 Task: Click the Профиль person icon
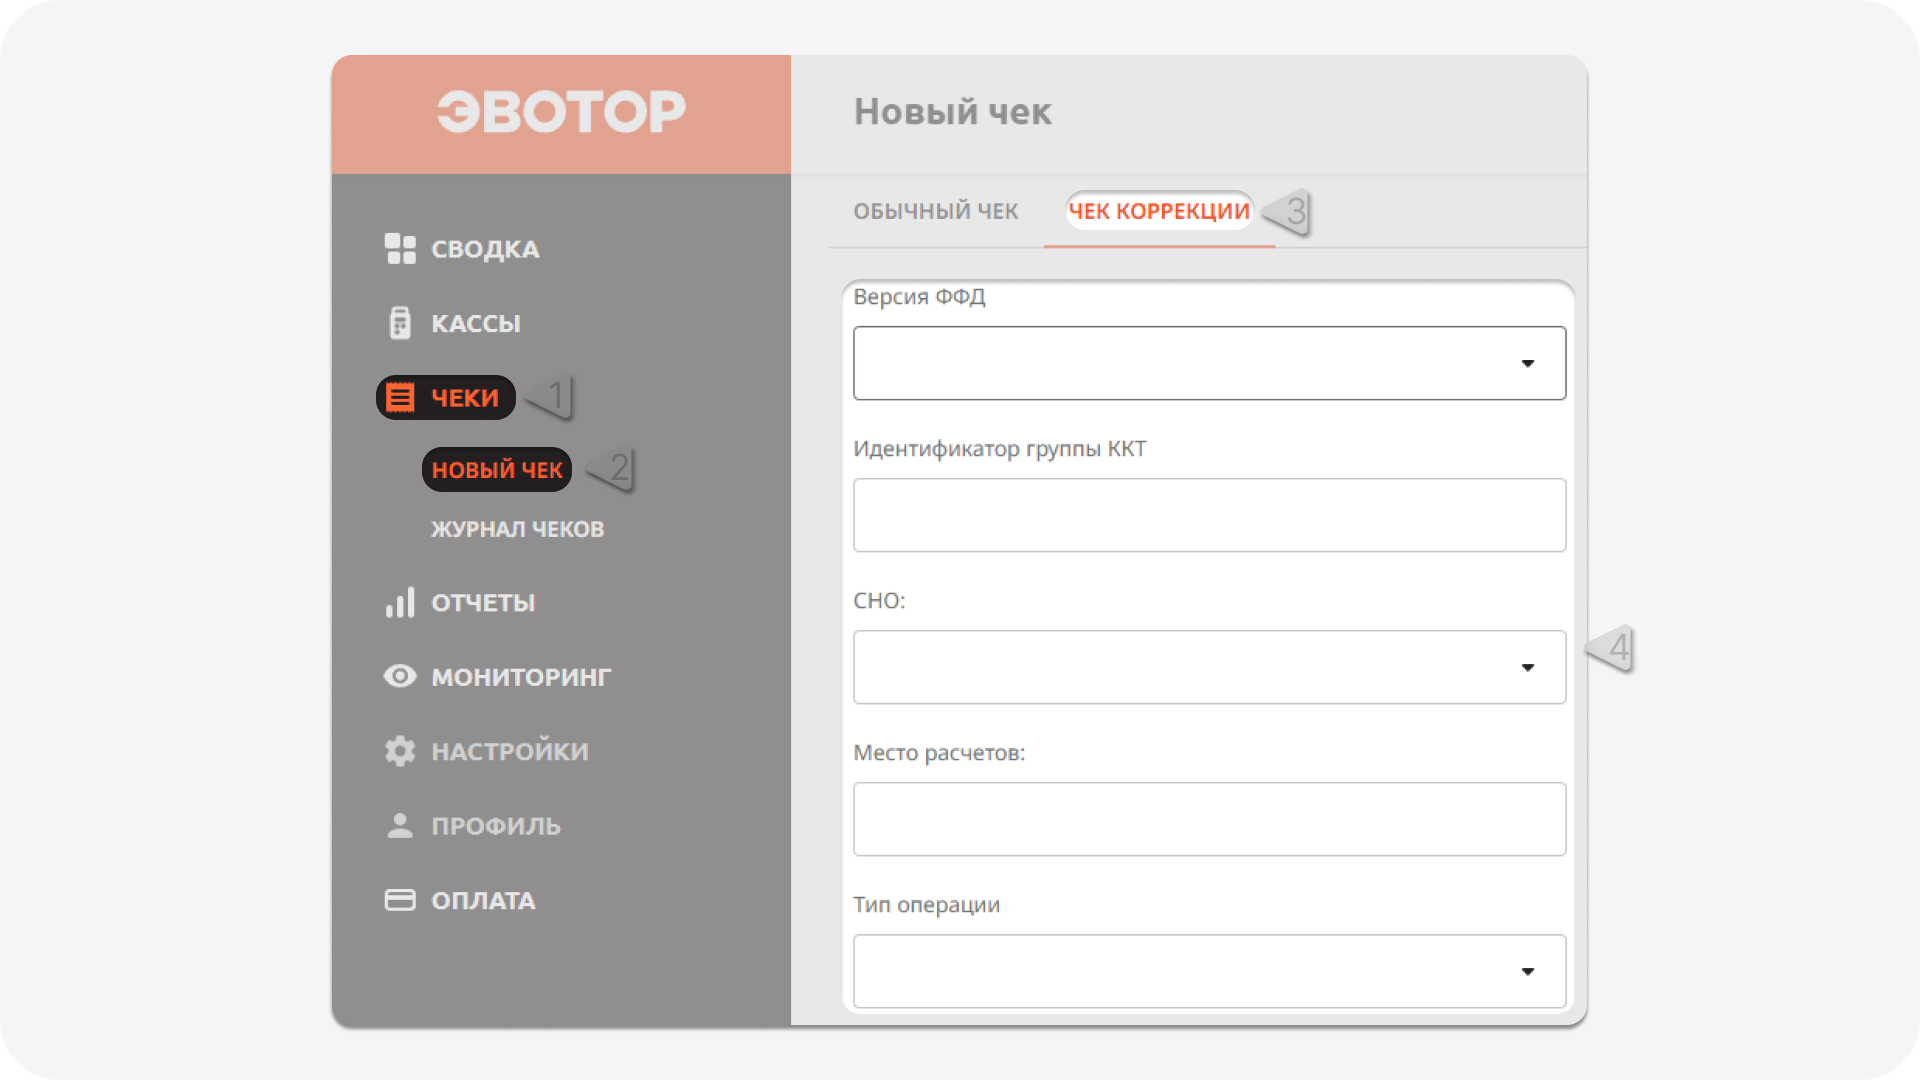[x=400, y=824]
